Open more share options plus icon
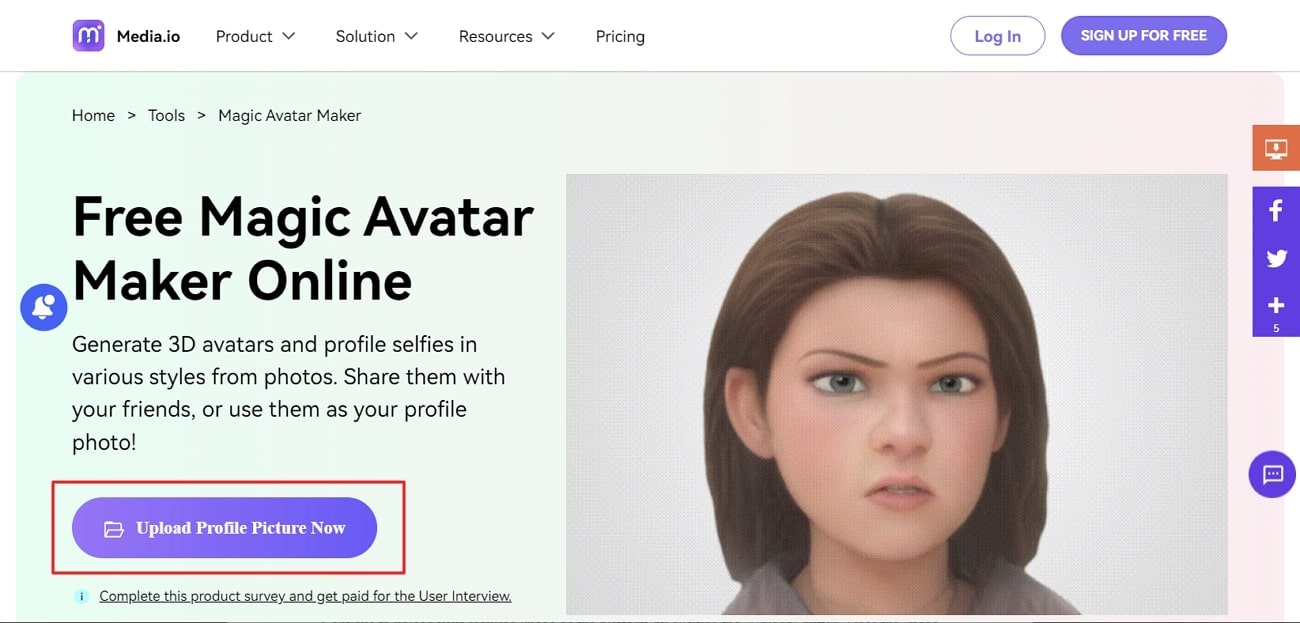Image resolution: width=1300 pixels, height=623 pixels. 1275,306
